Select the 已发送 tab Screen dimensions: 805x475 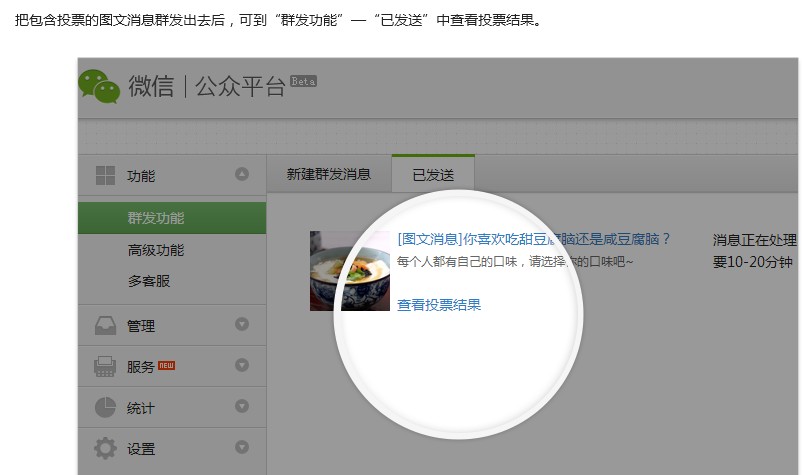[x=433, y=175]
